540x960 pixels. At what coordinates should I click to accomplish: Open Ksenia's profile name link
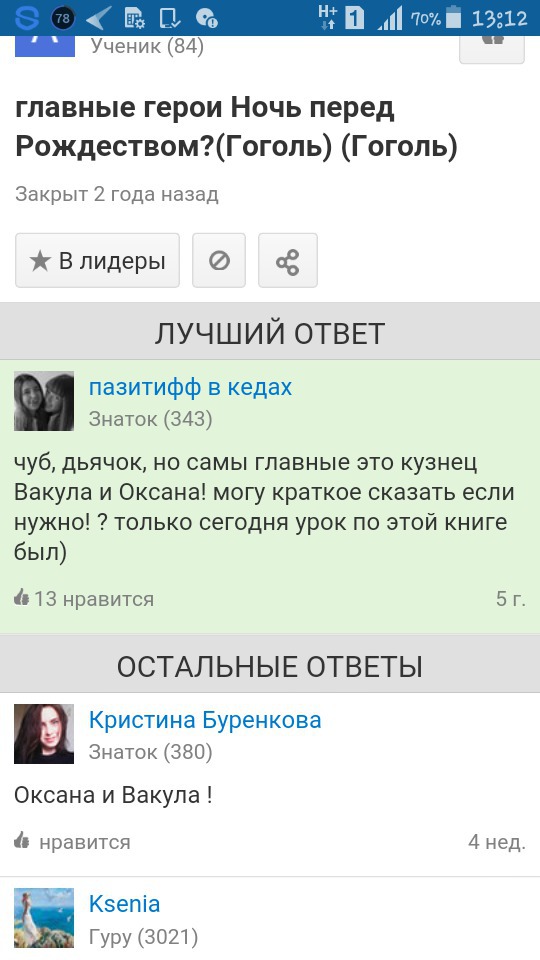(x=124, y=904)
